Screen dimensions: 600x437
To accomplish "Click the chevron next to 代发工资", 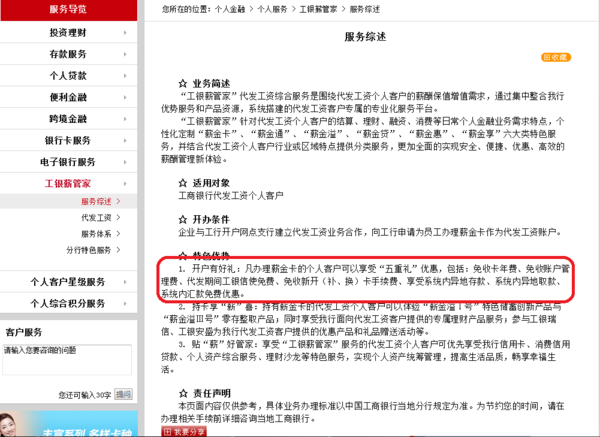I will coord(118,217).
